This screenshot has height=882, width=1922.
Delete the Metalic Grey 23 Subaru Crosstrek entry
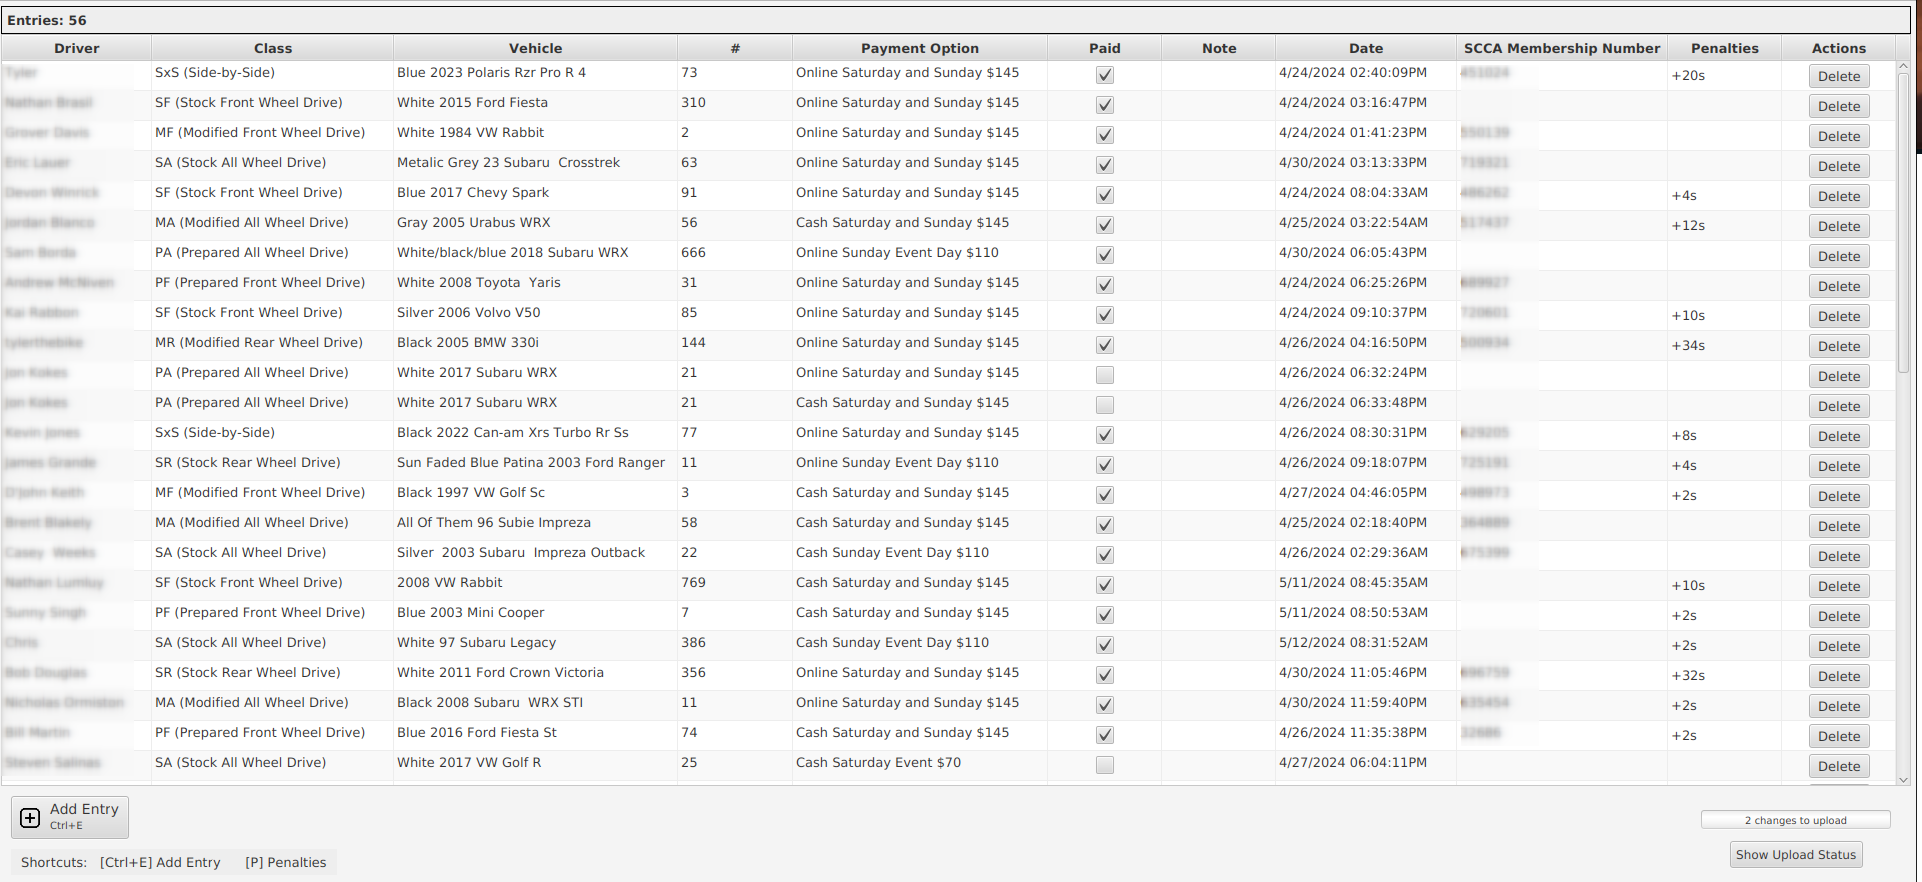(1839, 166)
